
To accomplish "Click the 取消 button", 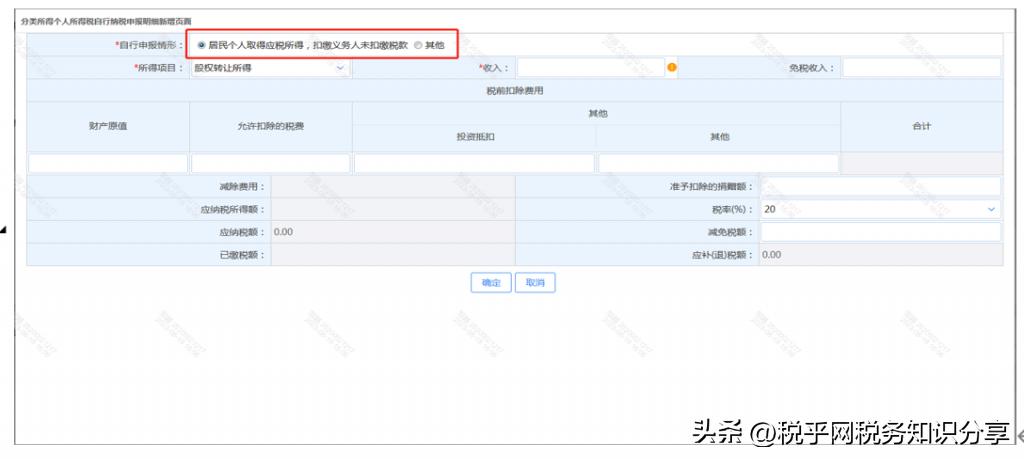I will click(x=535, y=283).
